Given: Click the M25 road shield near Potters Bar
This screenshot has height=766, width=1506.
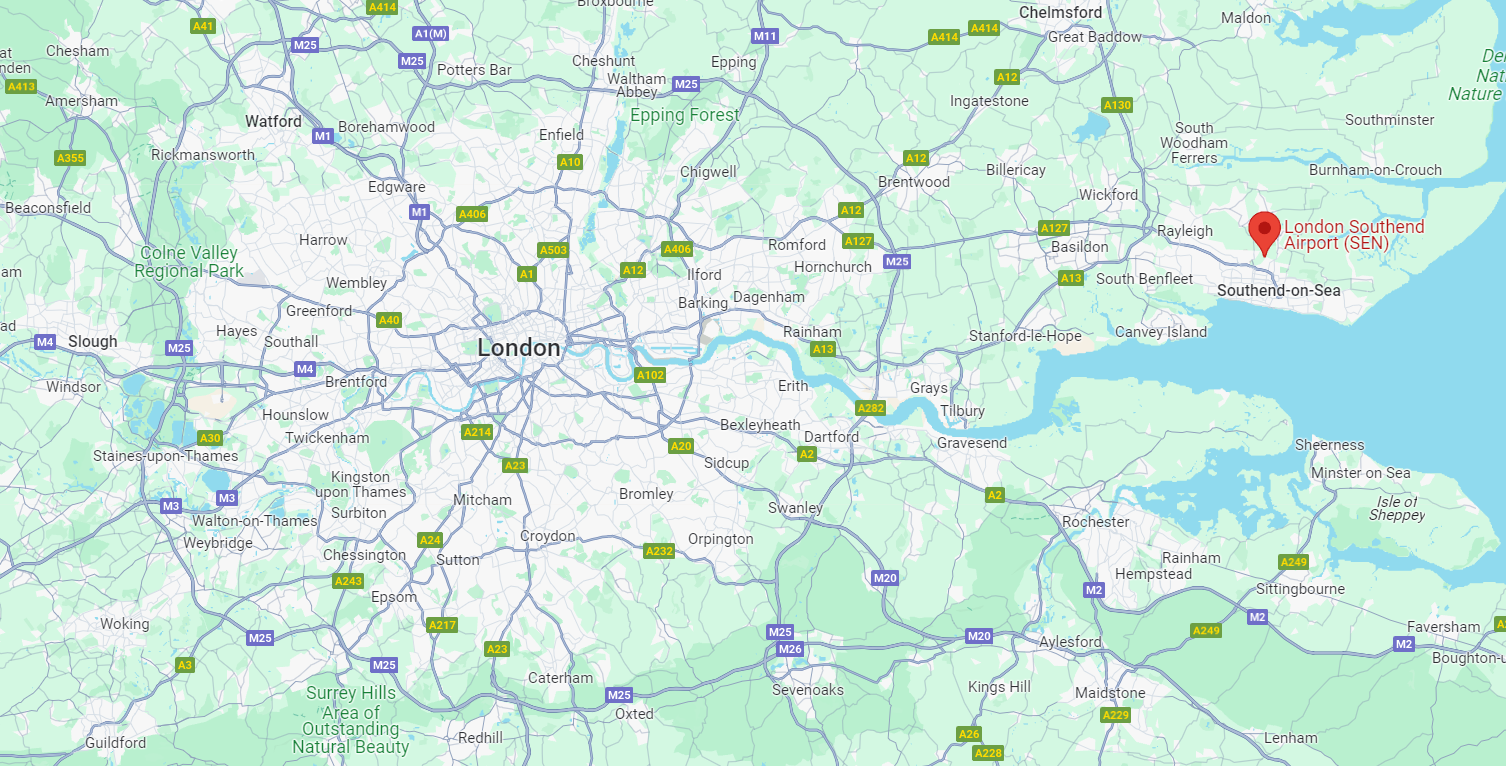Looking at the screenshot, I should [412, 61].
